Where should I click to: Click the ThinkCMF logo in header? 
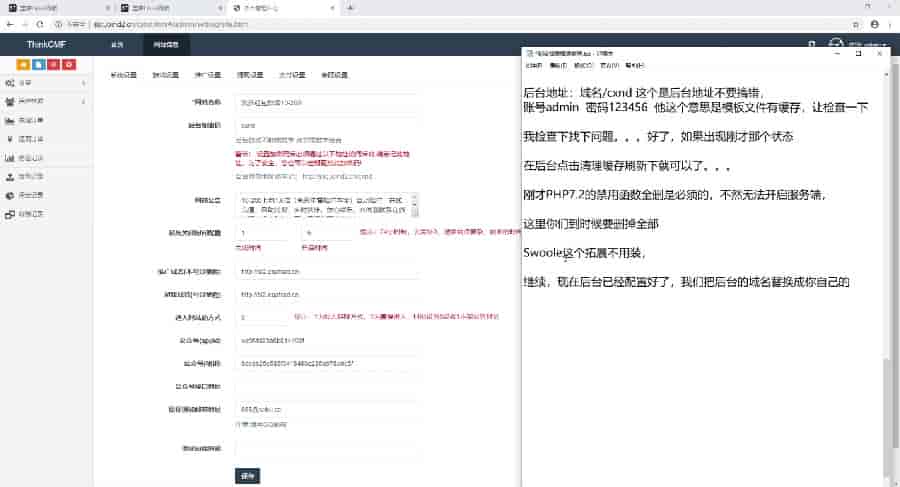tap(46, 44)
